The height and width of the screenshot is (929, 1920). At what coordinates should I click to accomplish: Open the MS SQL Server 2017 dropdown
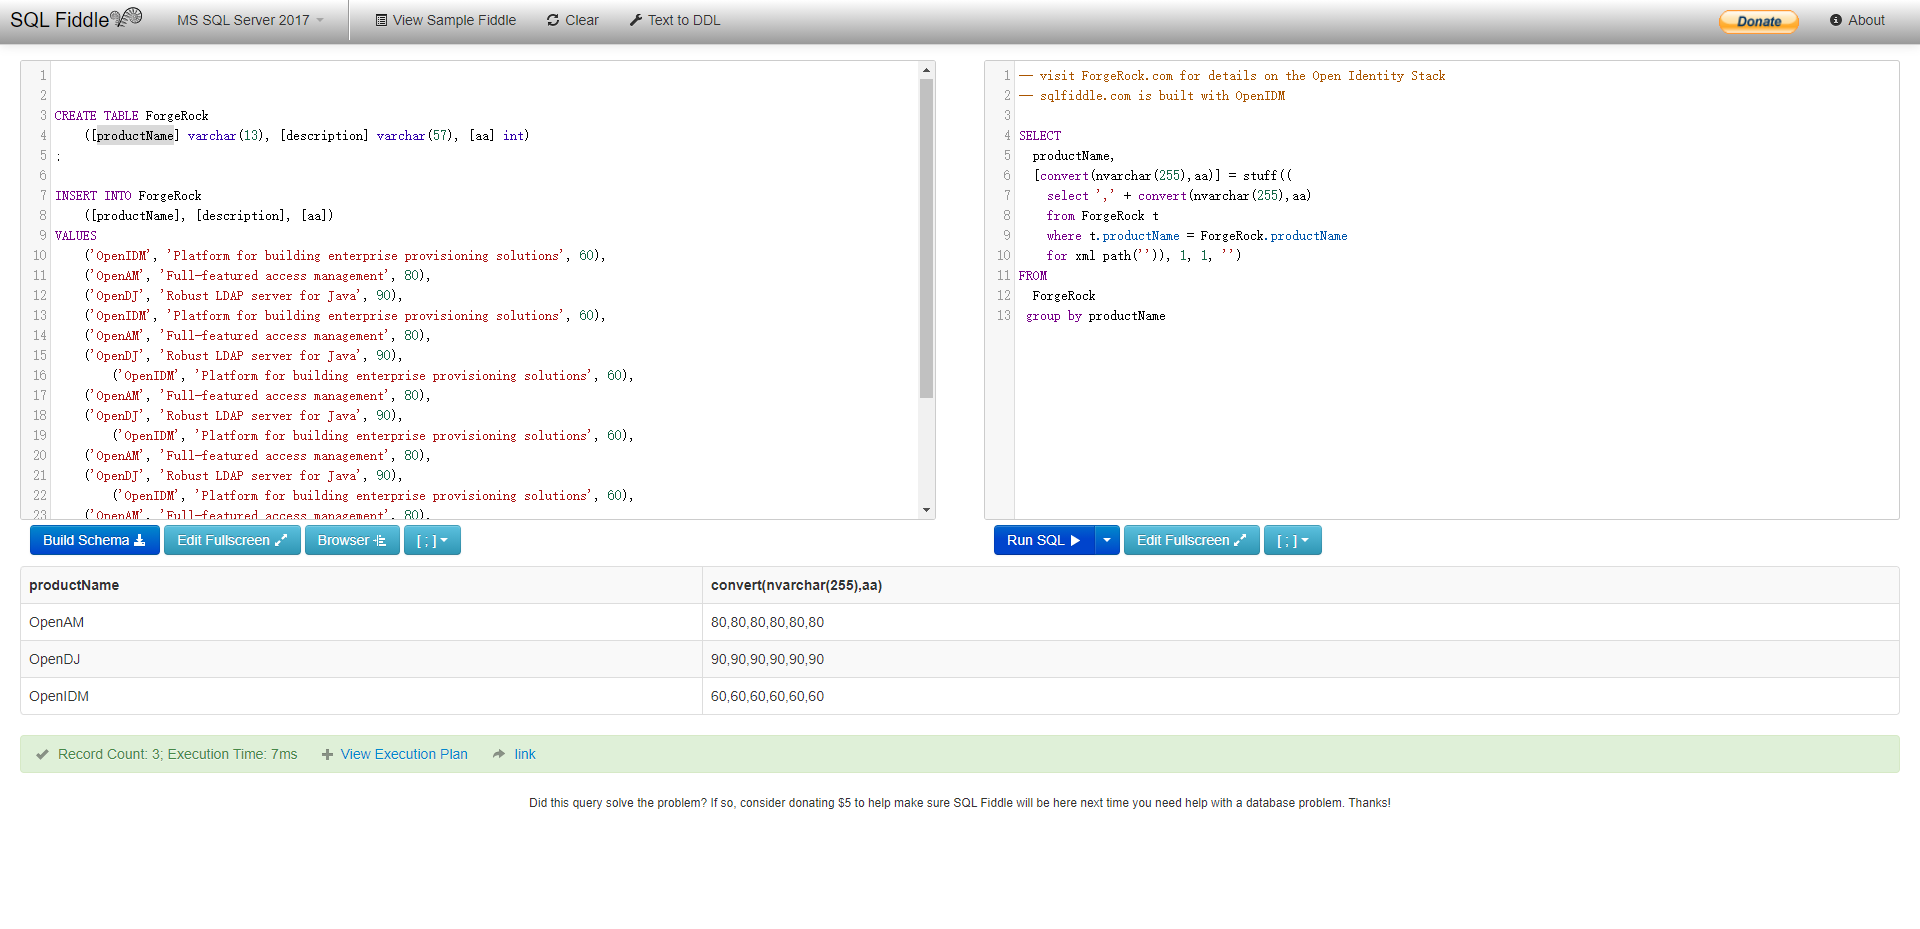[250, 20]
